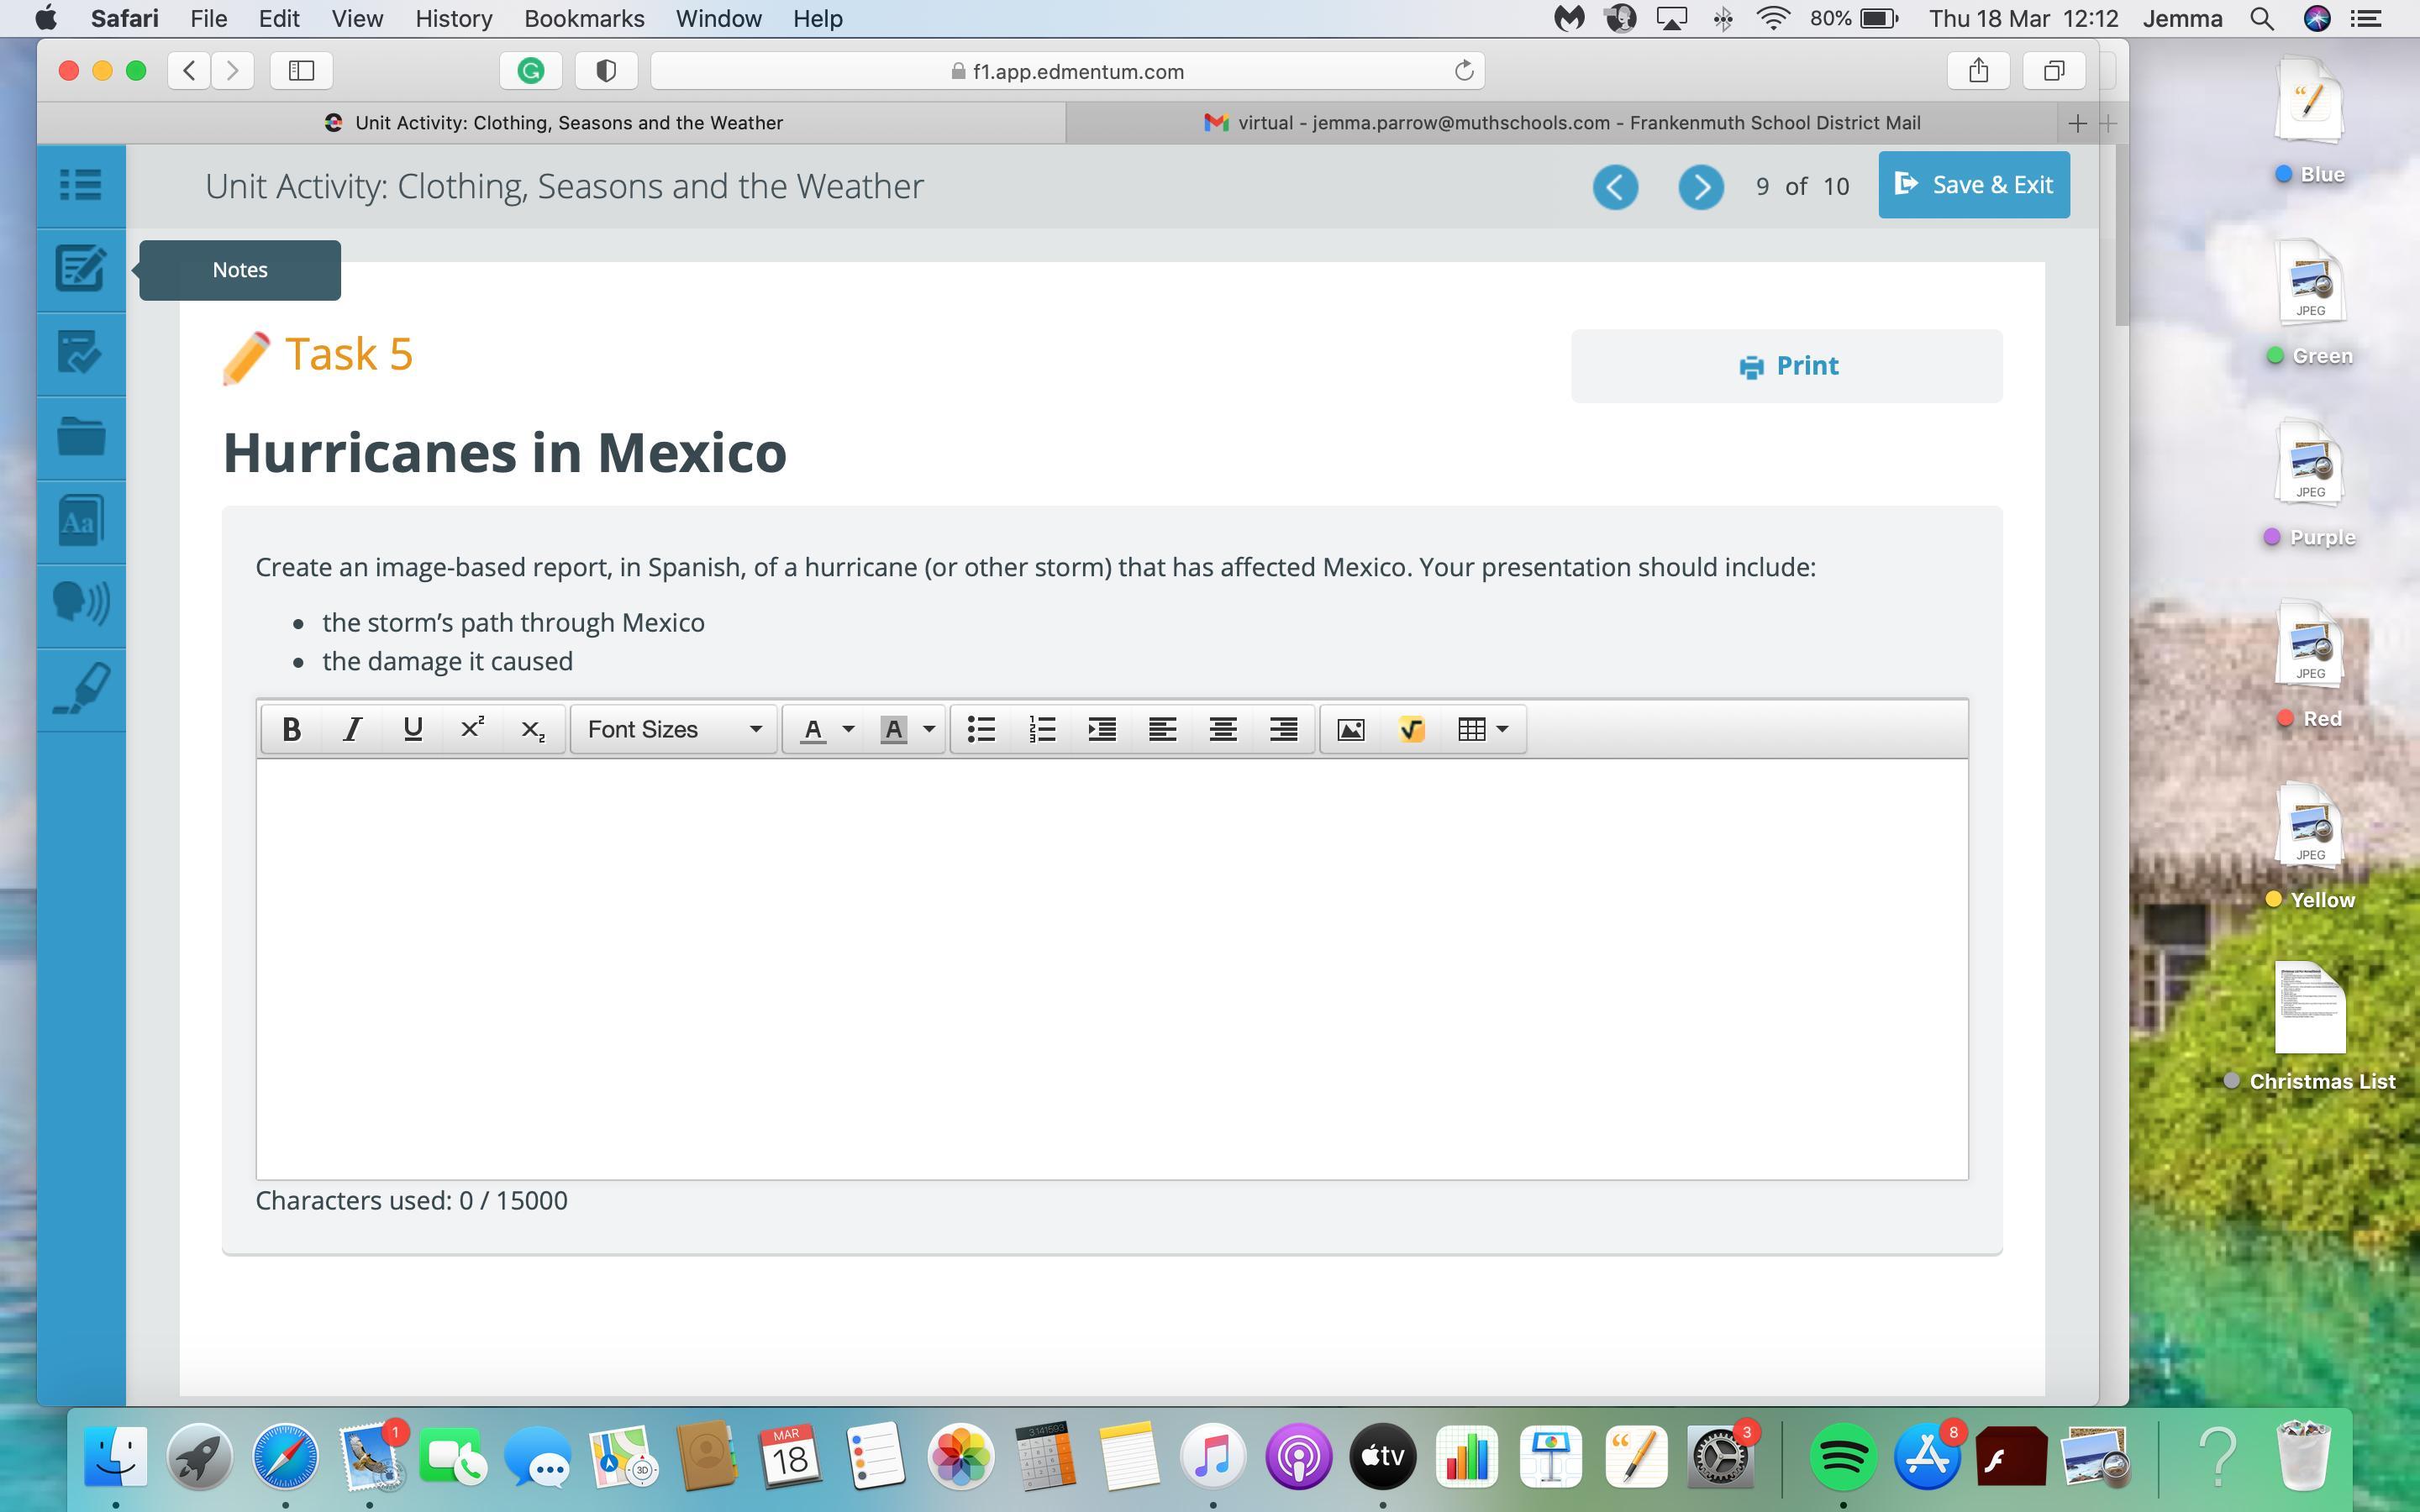2420x1512 pixels.
Task: Open the dictionary Aa sidebar tool
Action: (x=80, y=521)
